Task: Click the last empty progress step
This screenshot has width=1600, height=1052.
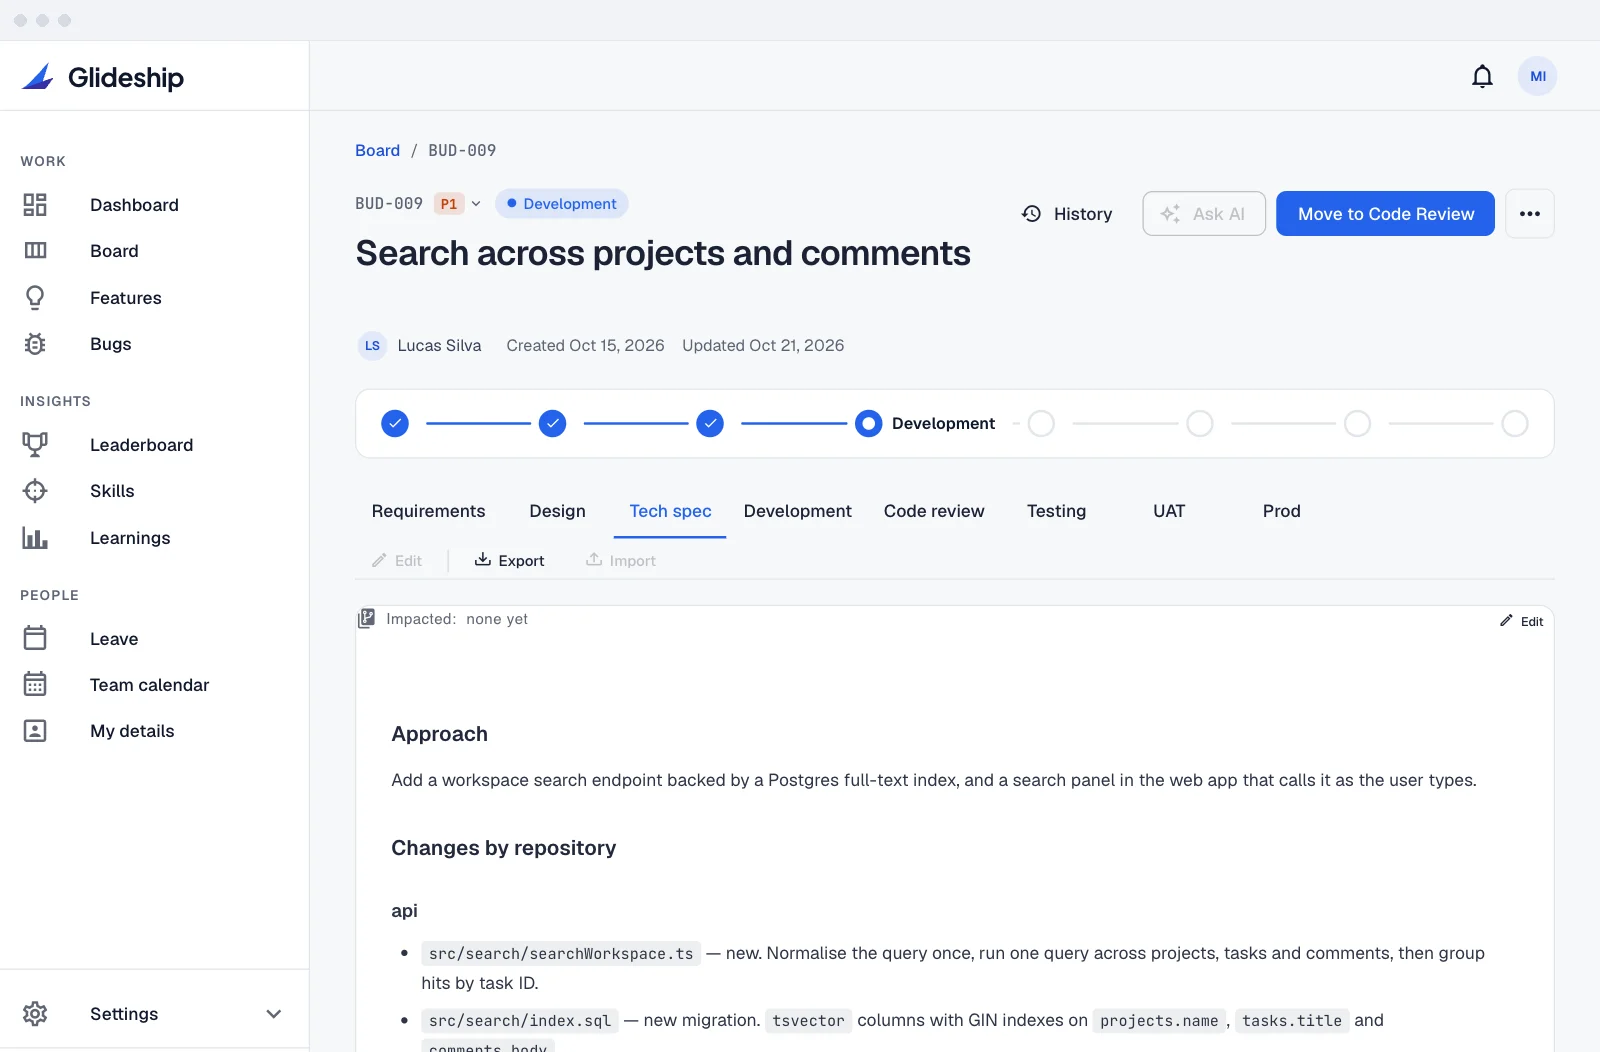Action: click(1515, 424)
